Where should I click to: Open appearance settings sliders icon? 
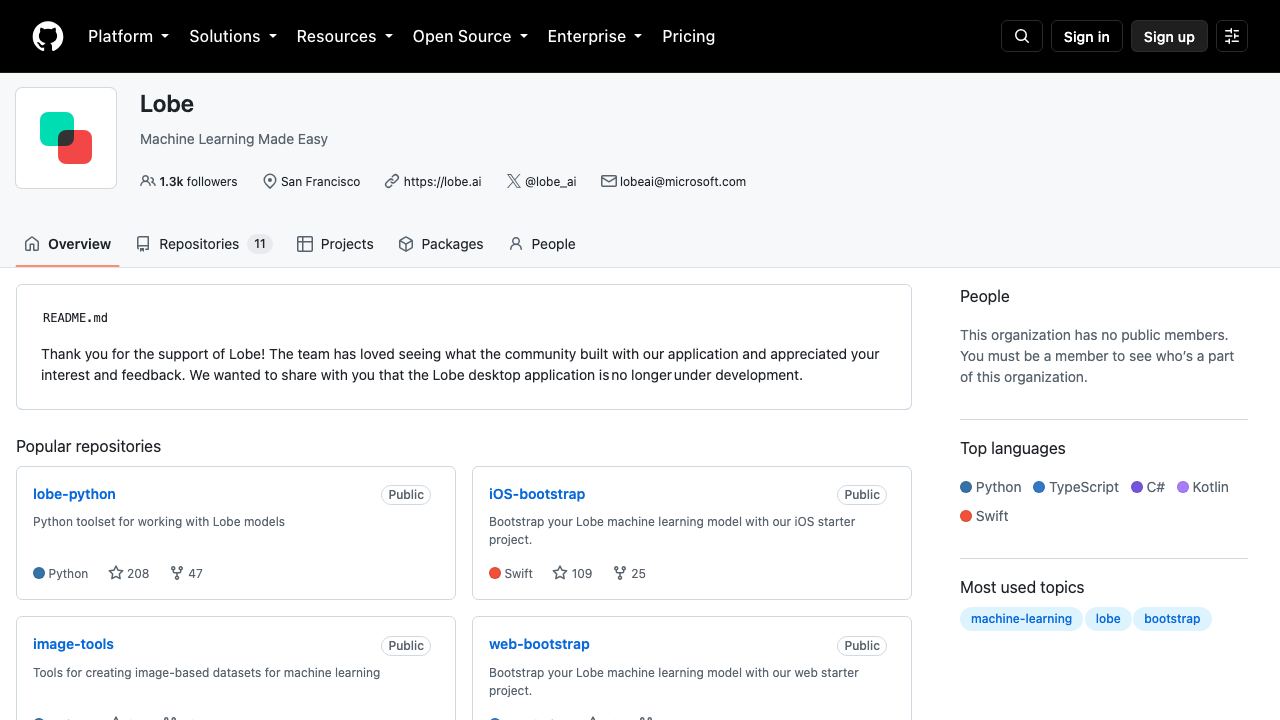pos(1232,36)
